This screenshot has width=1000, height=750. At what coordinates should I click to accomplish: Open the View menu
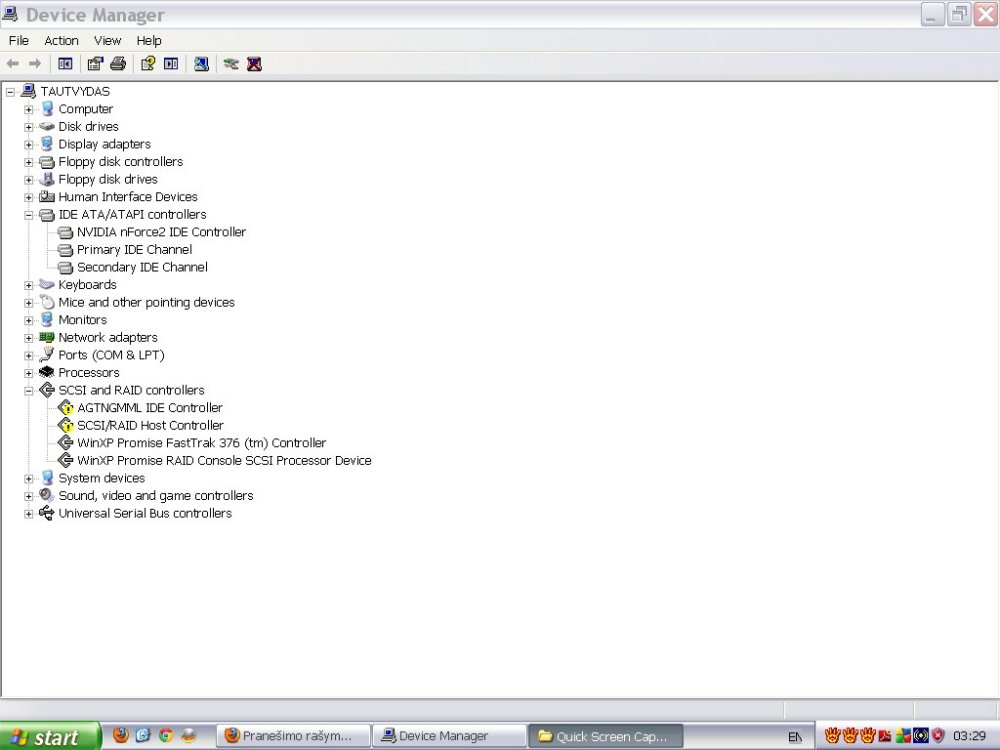click(x=107, y=41)
